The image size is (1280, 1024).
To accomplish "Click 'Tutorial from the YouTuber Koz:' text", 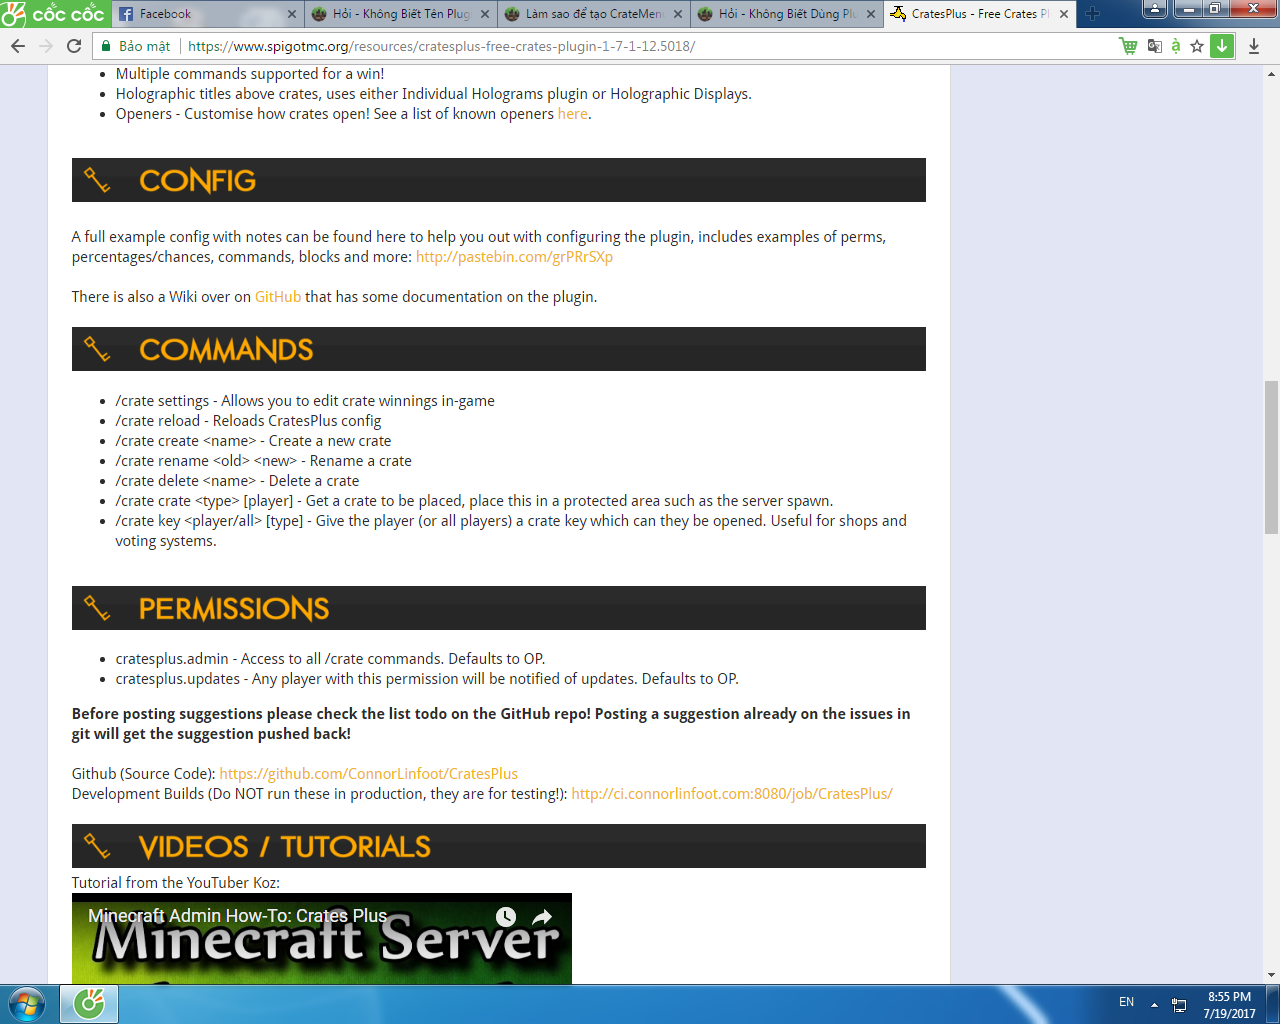I will point(176,883).
